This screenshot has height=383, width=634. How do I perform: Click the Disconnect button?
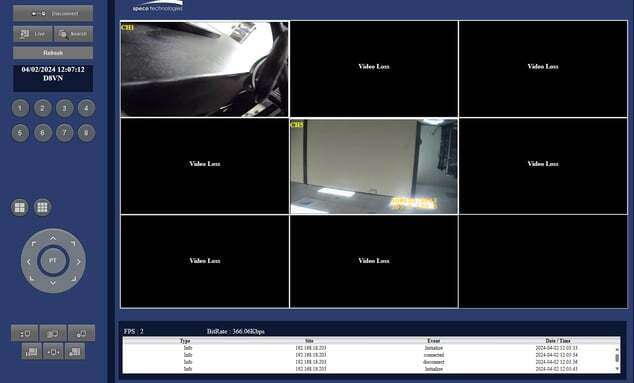(53, 13)
